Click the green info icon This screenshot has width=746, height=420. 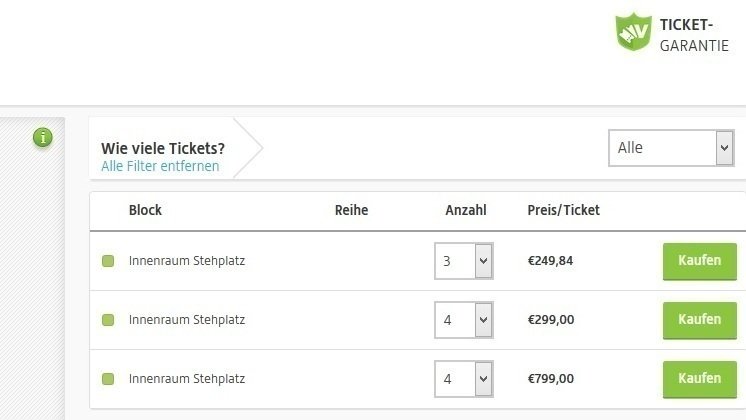pyautogui.click(x=42, y=138)
